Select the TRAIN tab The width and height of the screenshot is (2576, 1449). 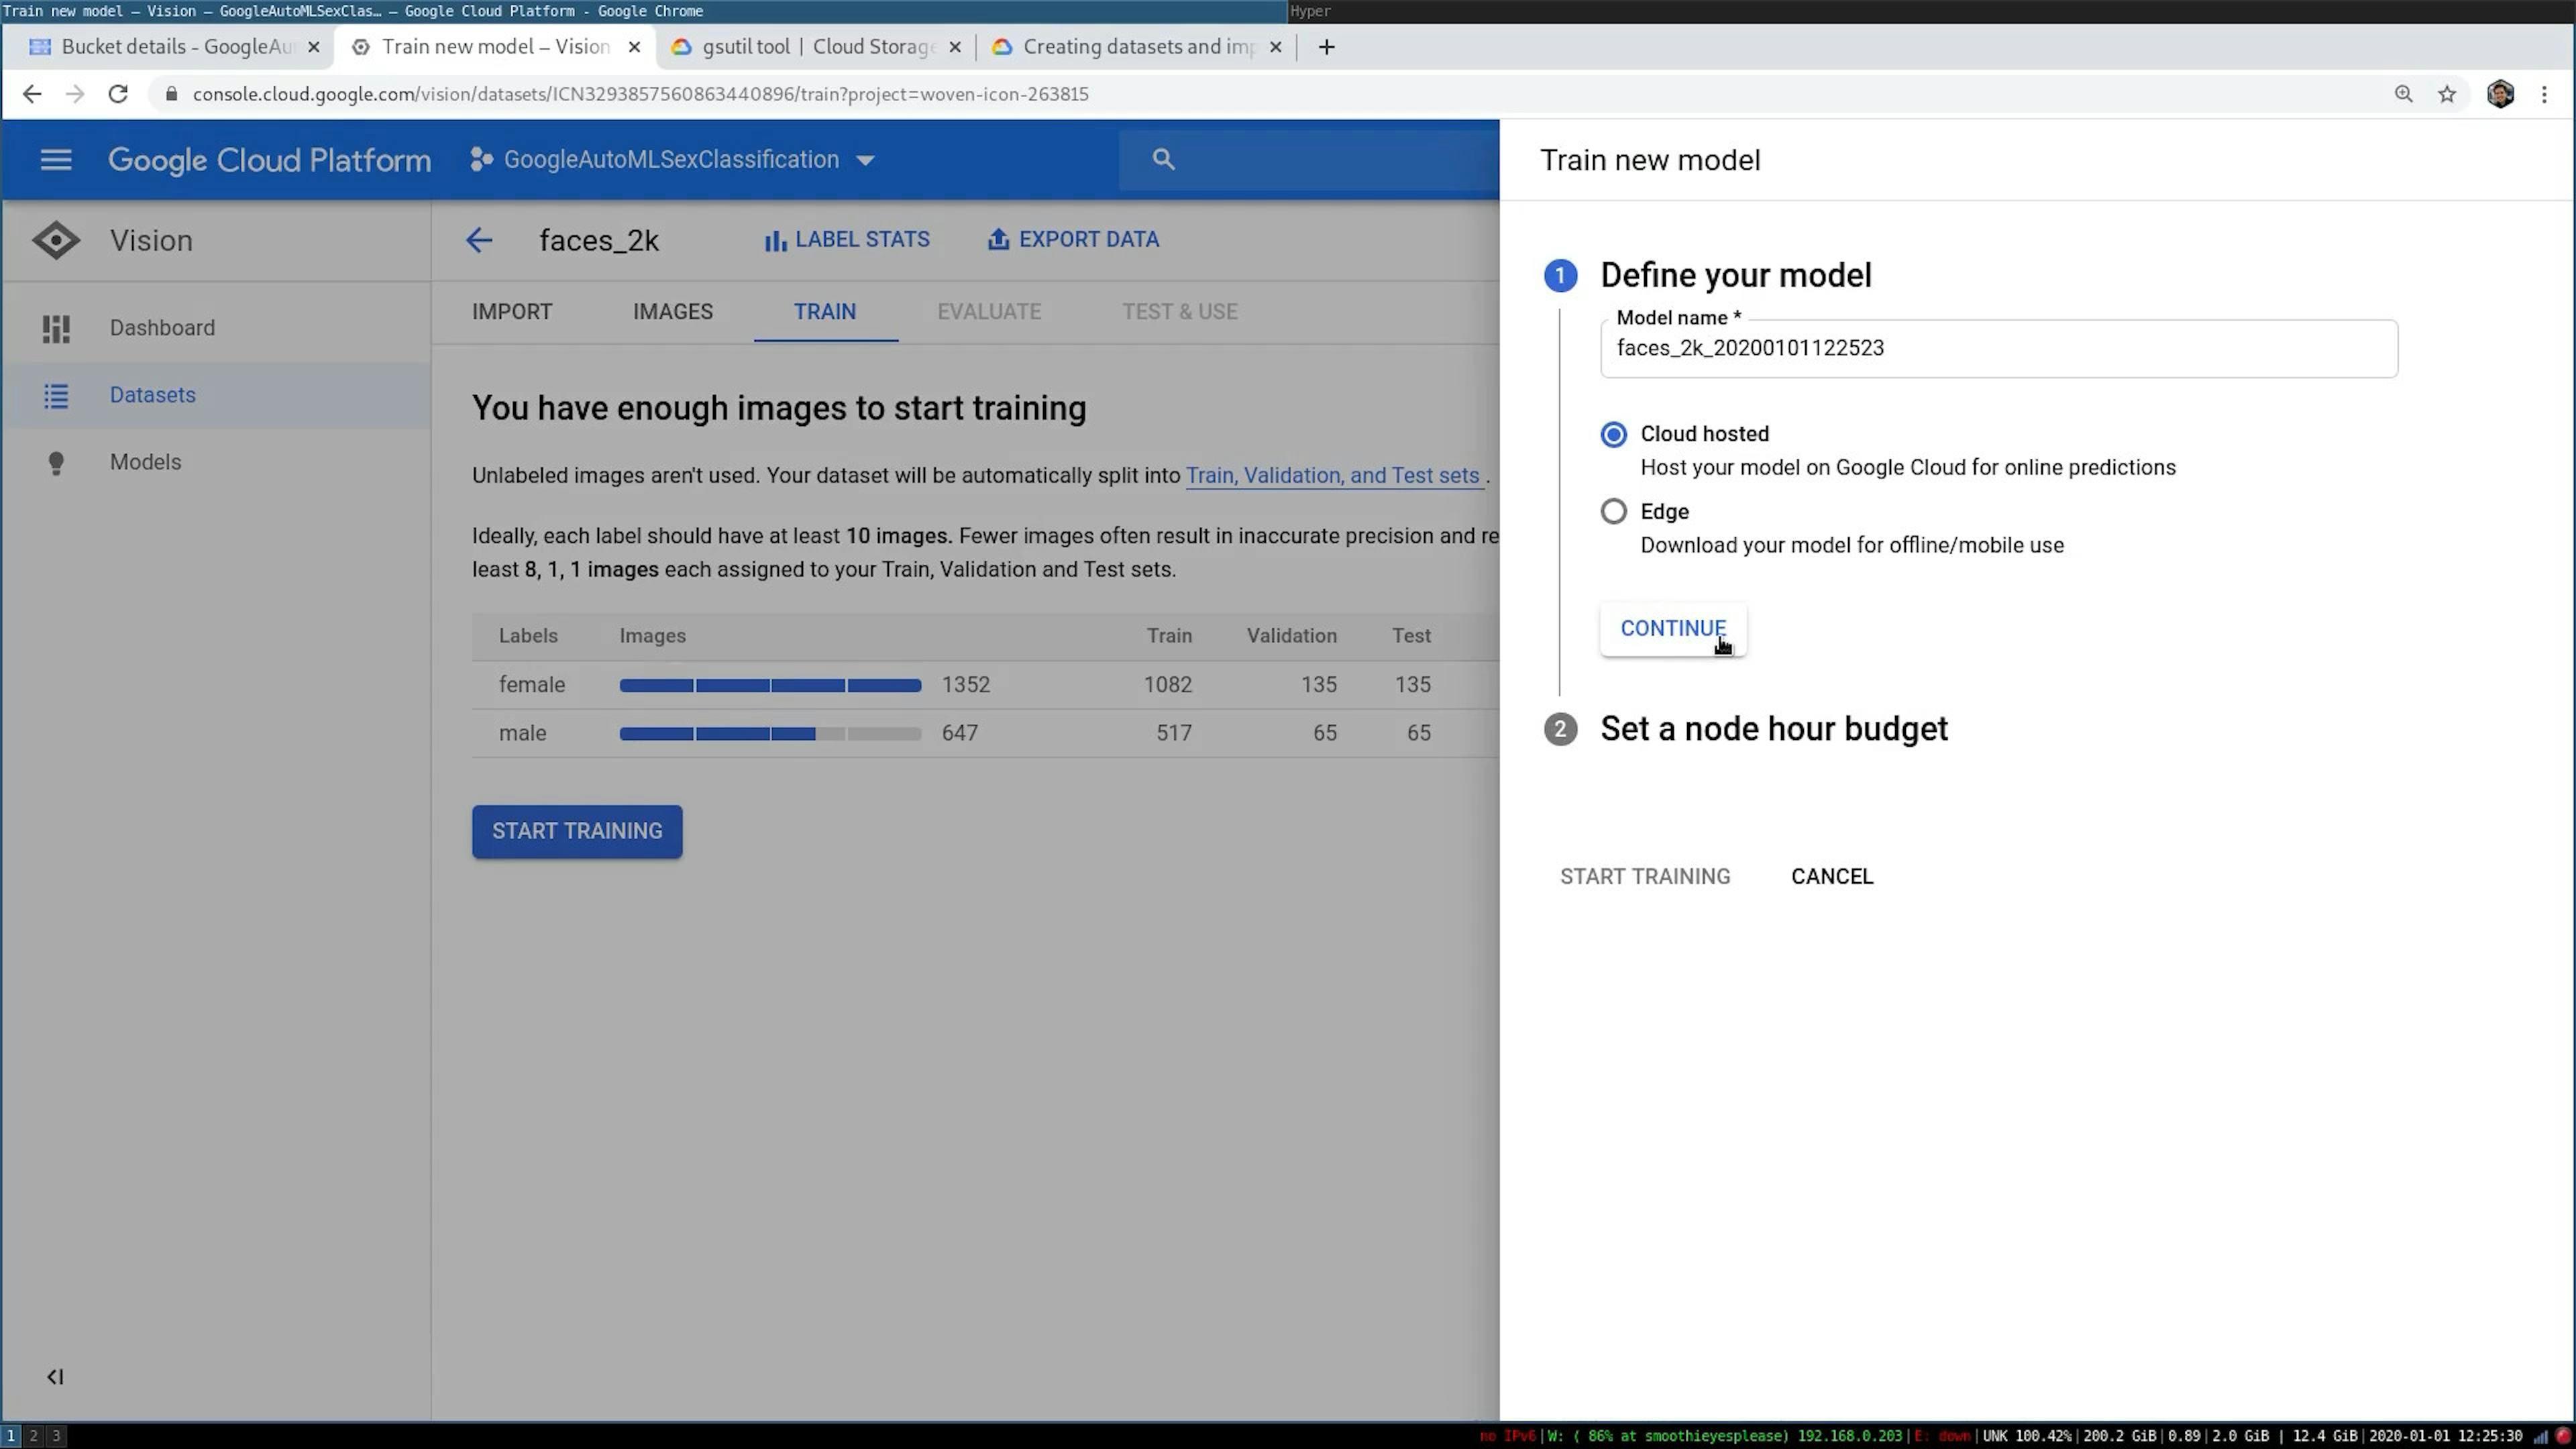pyautogui.click(x=825, y=311)
